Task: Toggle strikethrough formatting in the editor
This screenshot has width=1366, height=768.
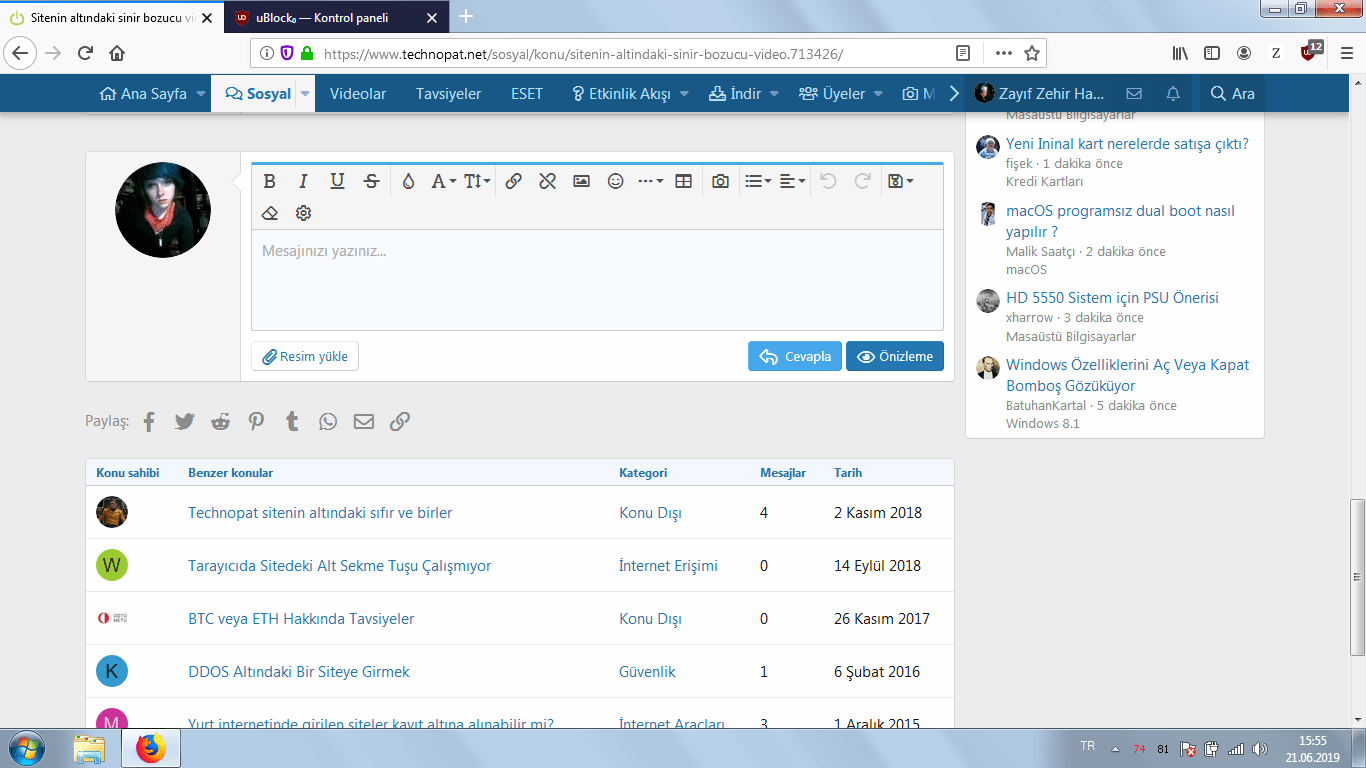Action: pyautogui.click(x=371, y=181)
